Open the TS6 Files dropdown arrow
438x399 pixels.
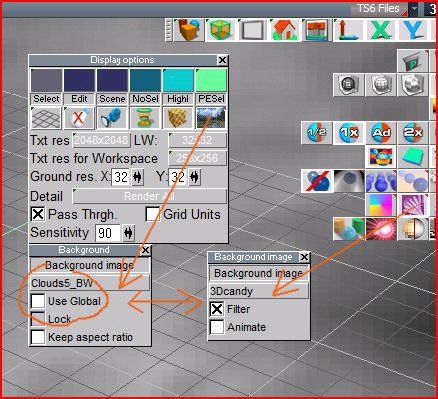414,9
